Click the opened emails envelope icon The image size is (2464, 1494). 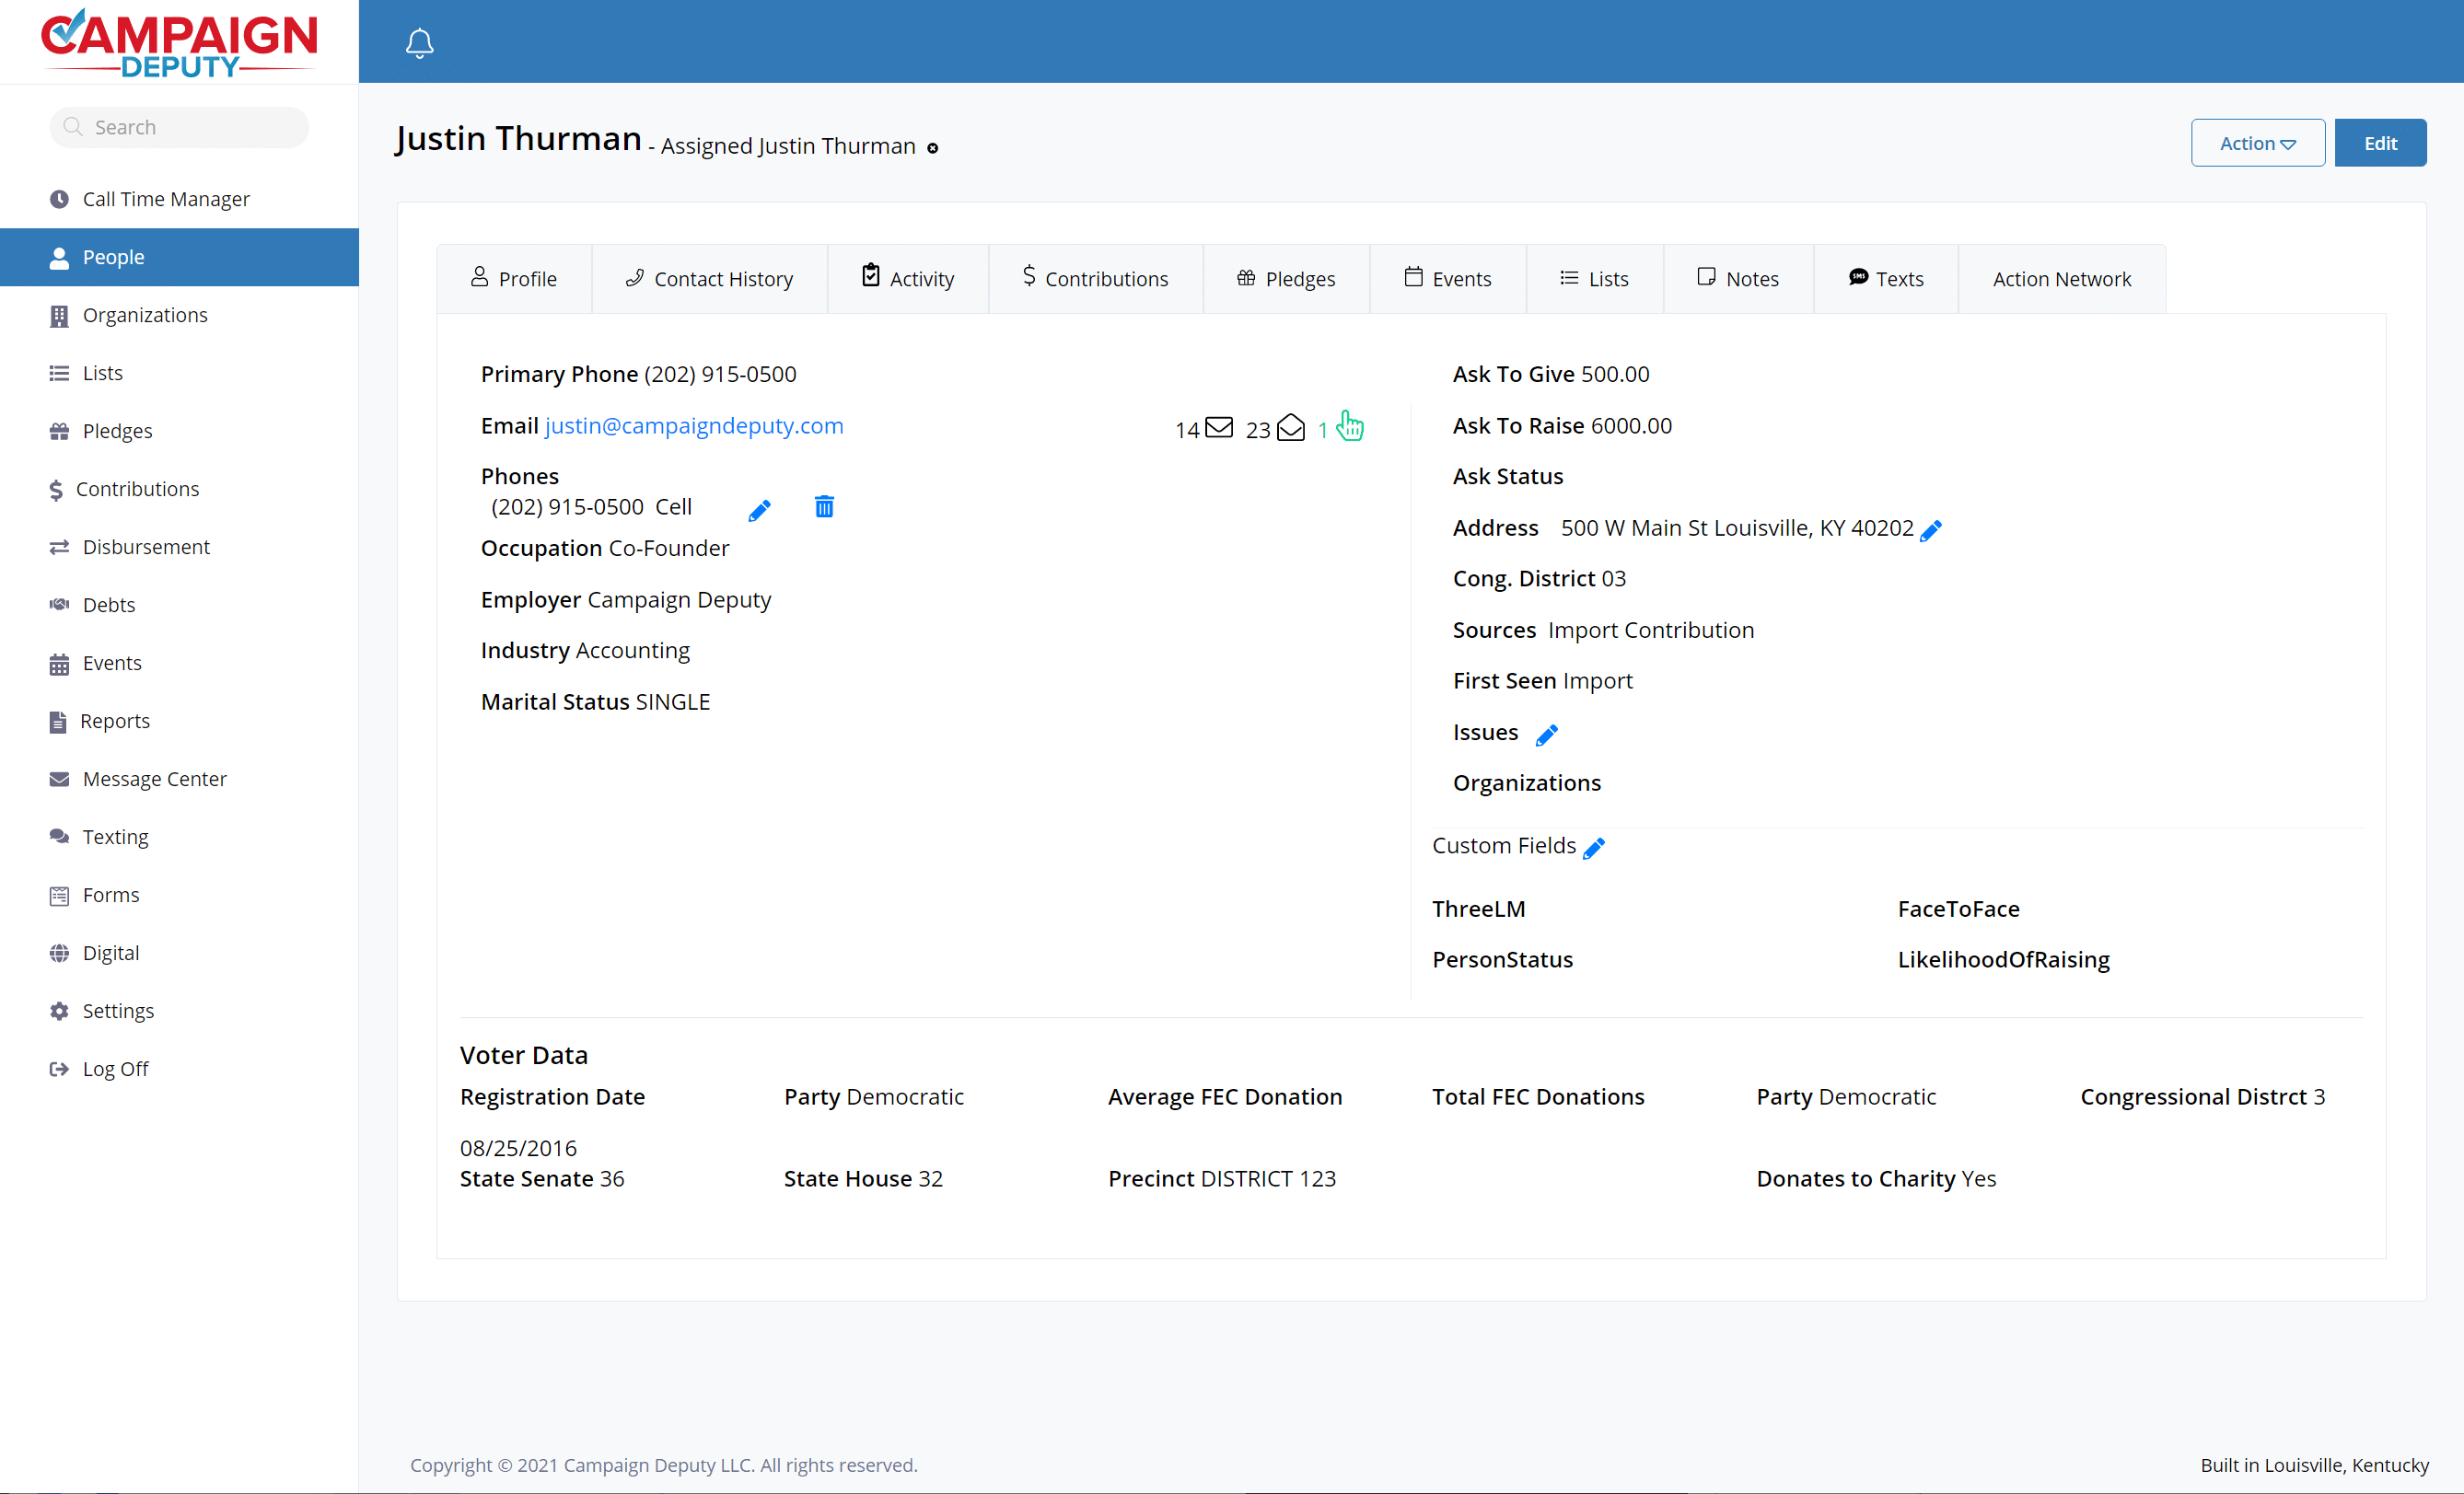point(1291,428)
